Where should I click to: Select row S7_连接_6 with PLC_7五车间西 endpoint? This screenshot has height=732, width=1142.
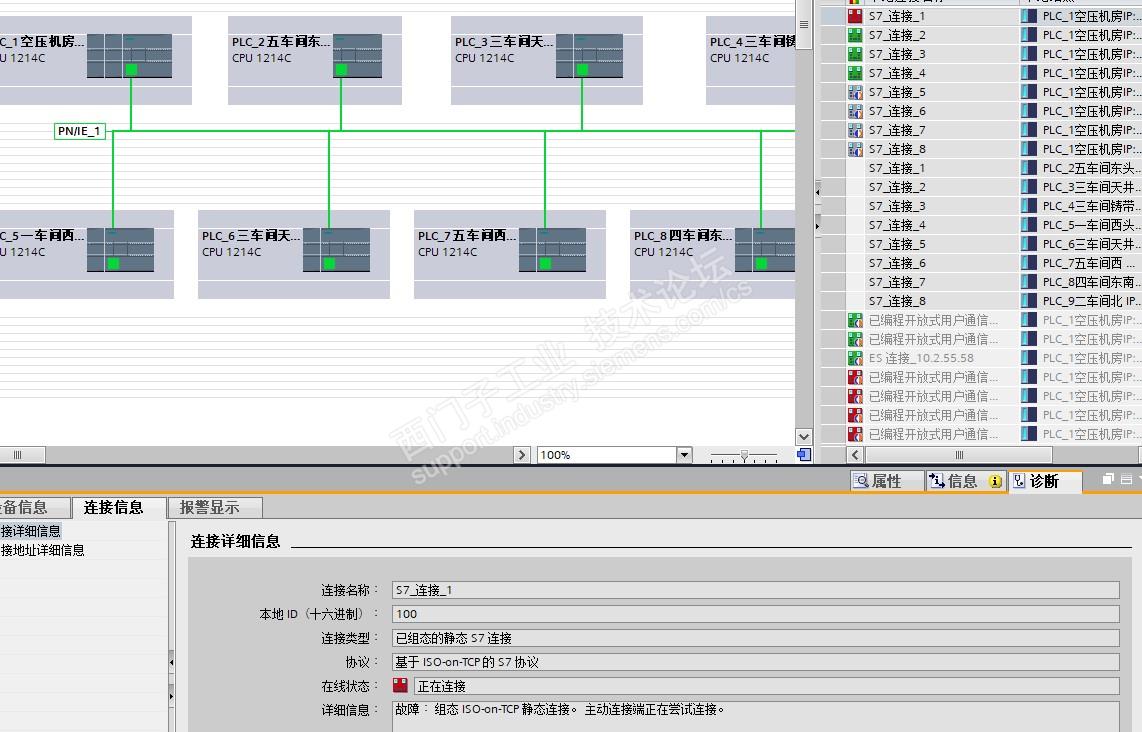(981, 263)
